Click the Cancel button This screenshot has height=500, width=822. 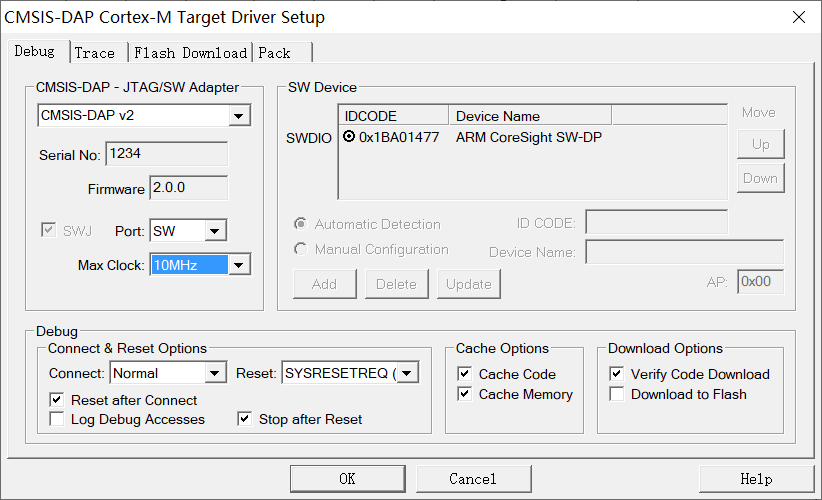pyautogui.click(x=473, y=479)
